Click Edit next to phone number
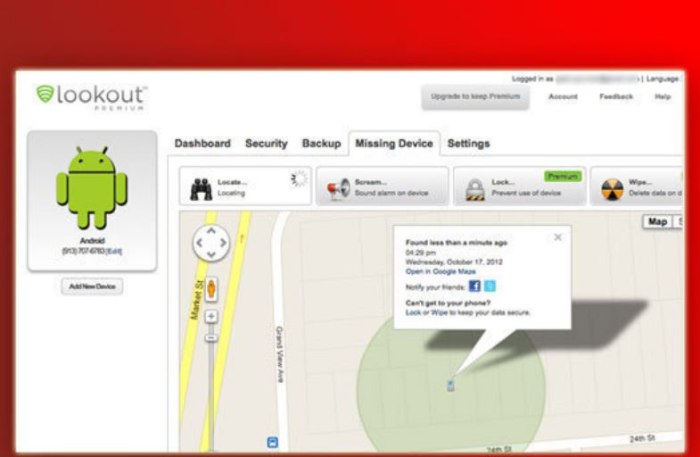The height and width of the screenshot is (457, 700). pyautogui.click(x=114, y=251)
